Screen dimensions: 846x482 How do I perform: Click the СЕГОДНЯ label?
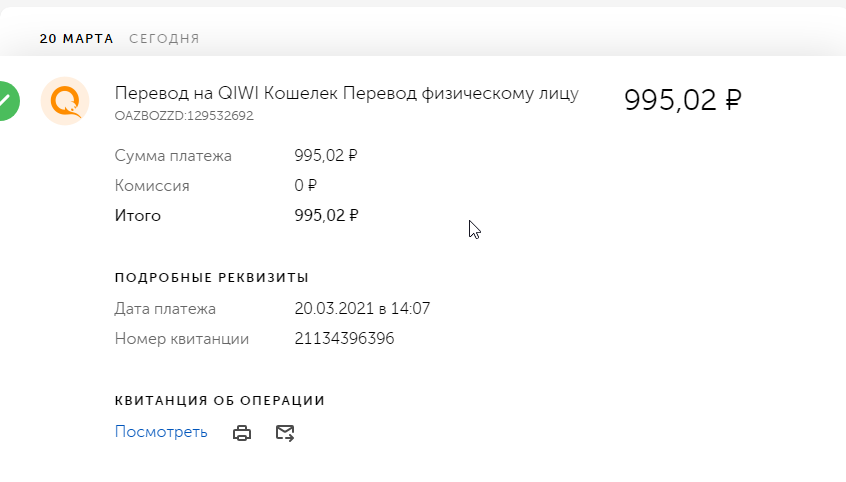coord(164,39)
